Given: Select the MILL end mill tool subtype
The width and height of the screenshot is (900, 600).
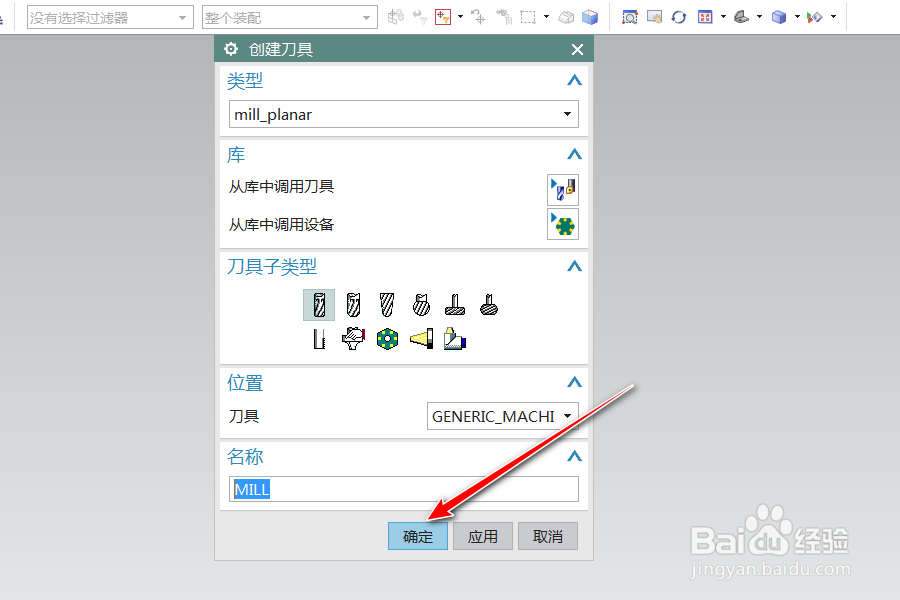Looking at the screenshot, I should pyautogui.click(x=319, y=305).
